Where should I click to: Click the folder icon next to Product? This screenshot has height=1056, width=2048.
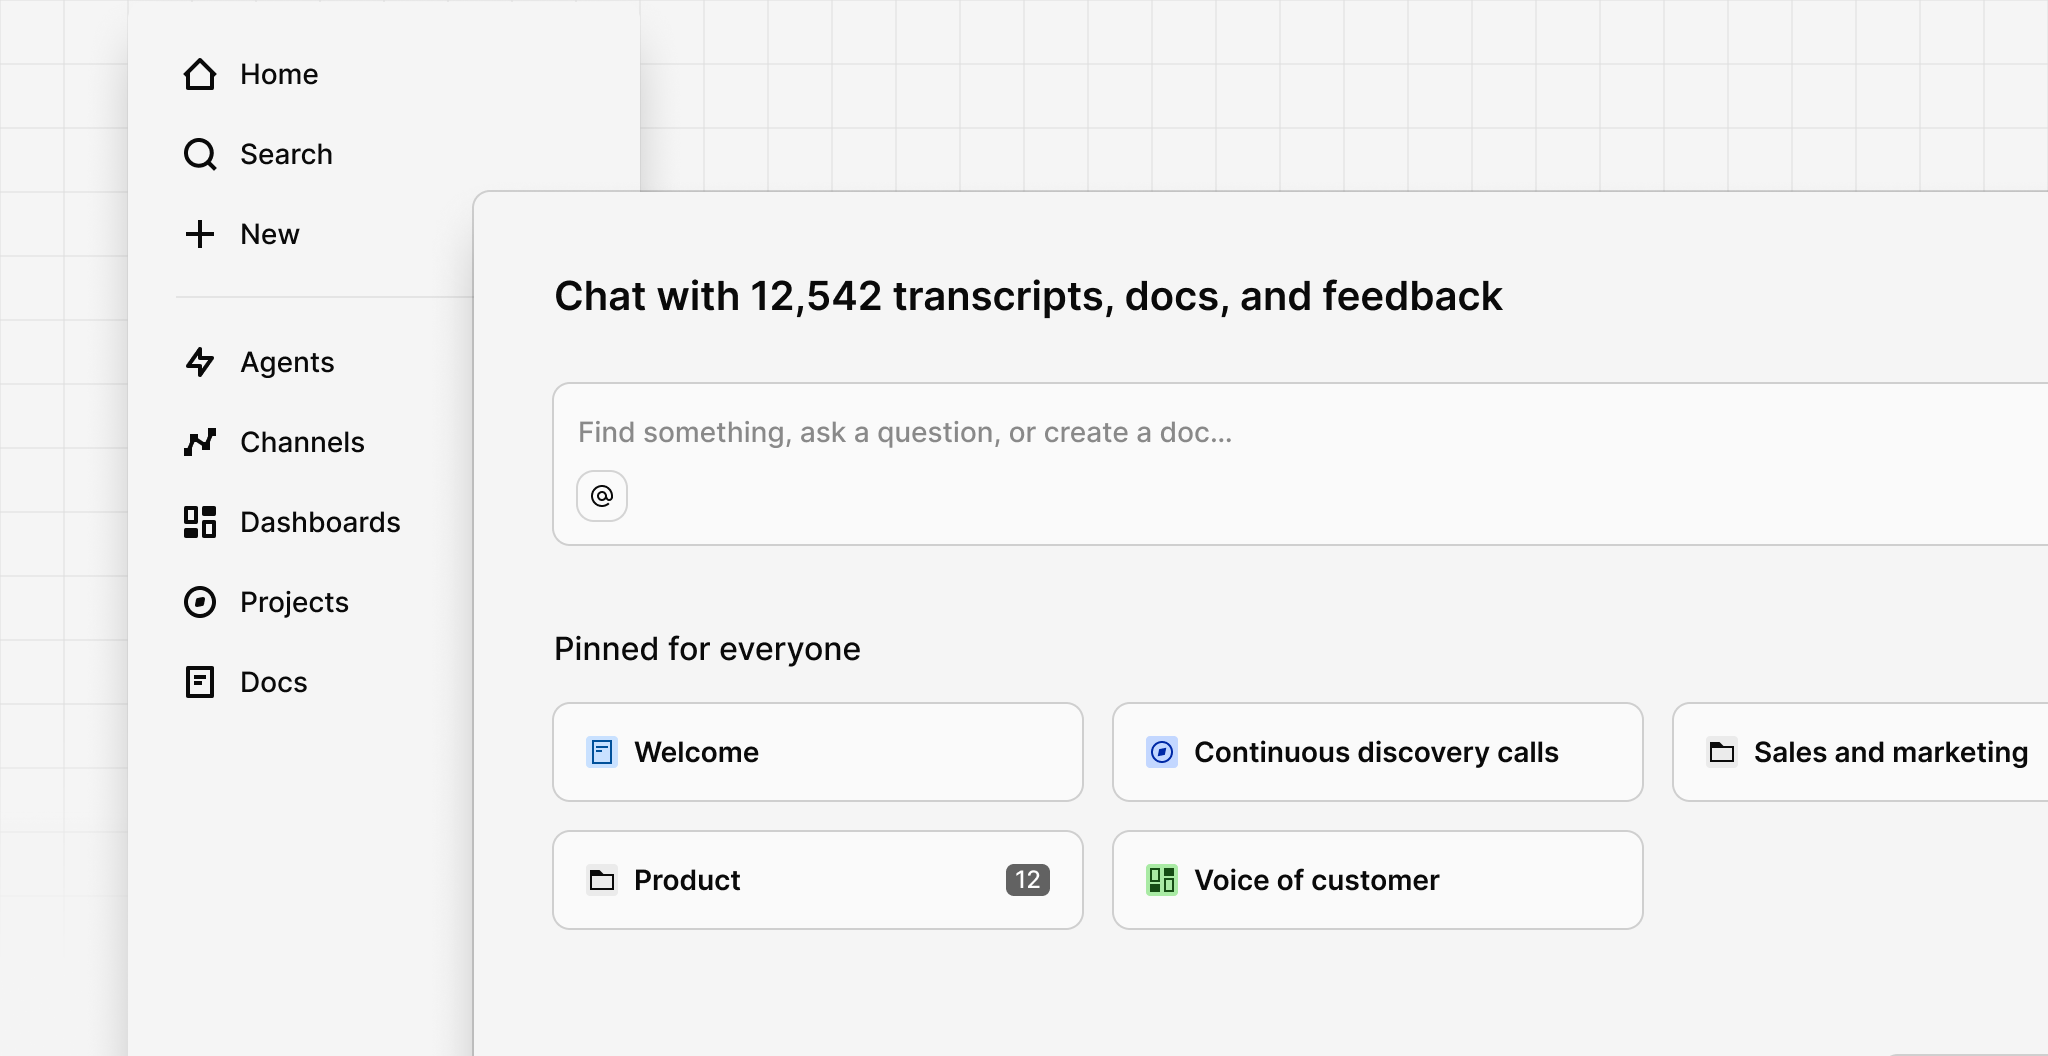coord(601,880)
